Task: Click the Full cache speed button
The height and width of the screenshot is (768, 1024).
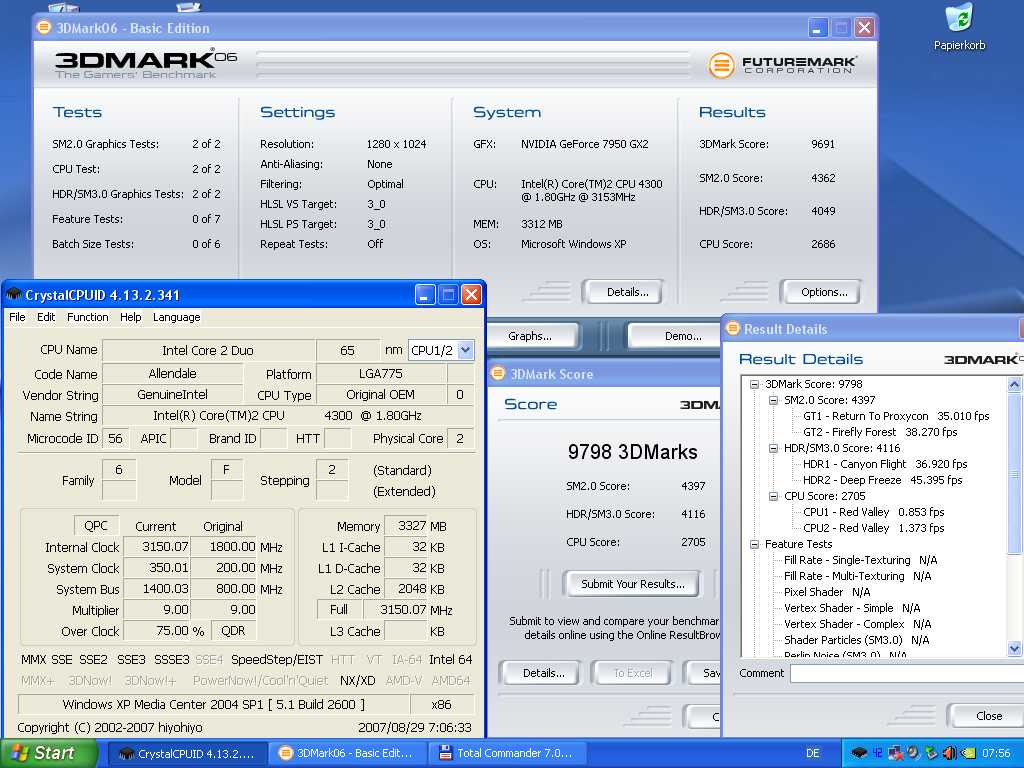Action: point(339,609)
